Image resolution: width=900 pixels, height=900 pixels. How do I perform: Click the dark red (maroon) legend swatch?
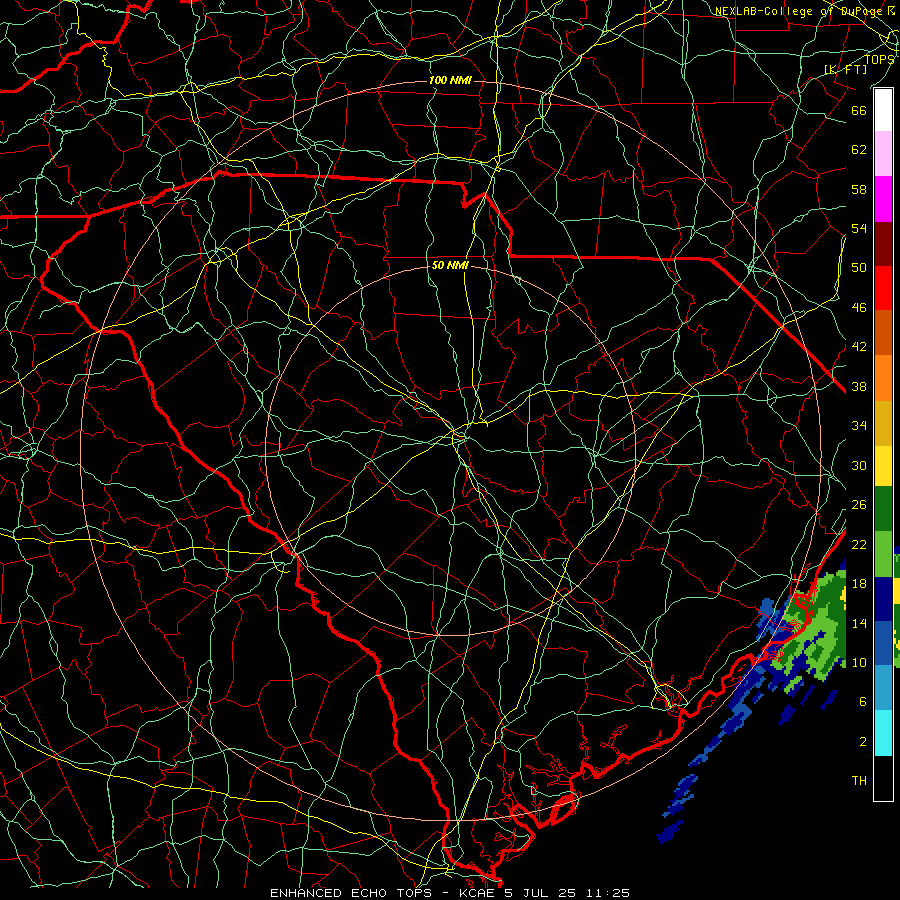[883, 244]
